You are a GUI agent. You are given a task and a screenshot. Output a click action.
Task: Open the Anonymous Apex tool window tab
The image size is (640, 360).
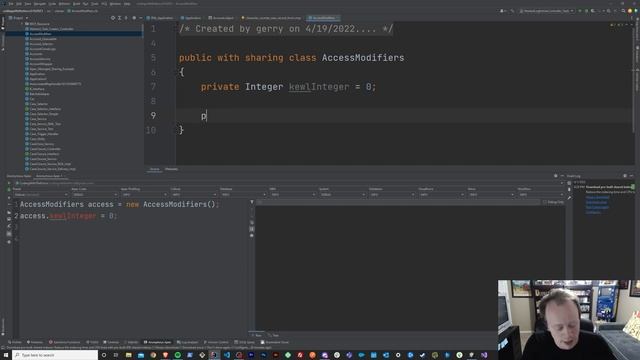(x=157, y=342)
